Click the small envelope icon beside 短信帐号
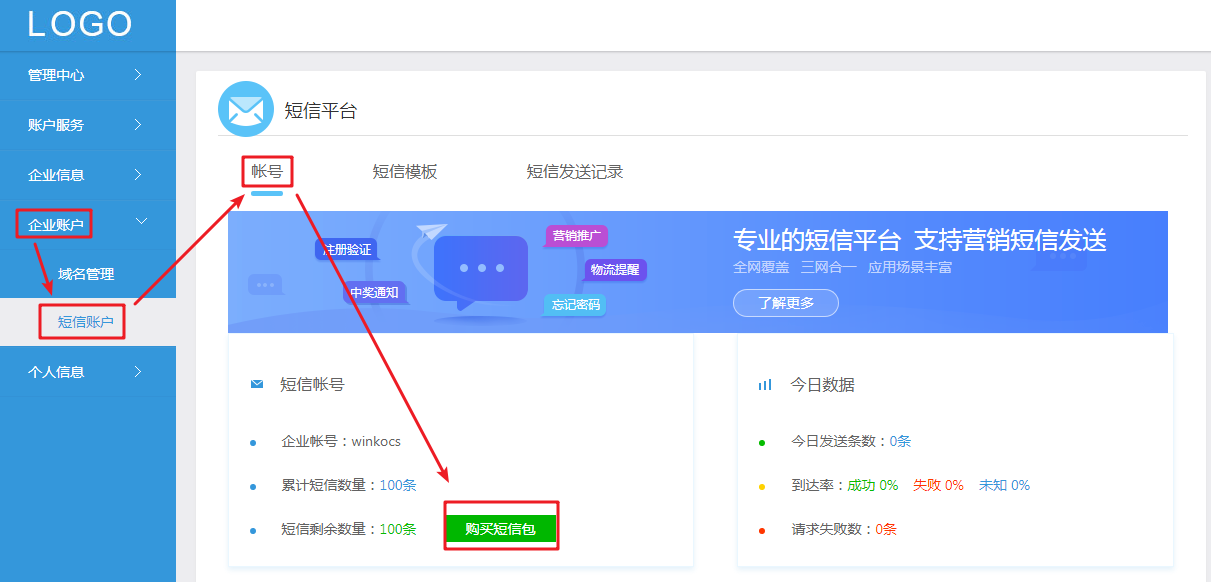This screenshot has height=582, width=1211. (257, 384)
